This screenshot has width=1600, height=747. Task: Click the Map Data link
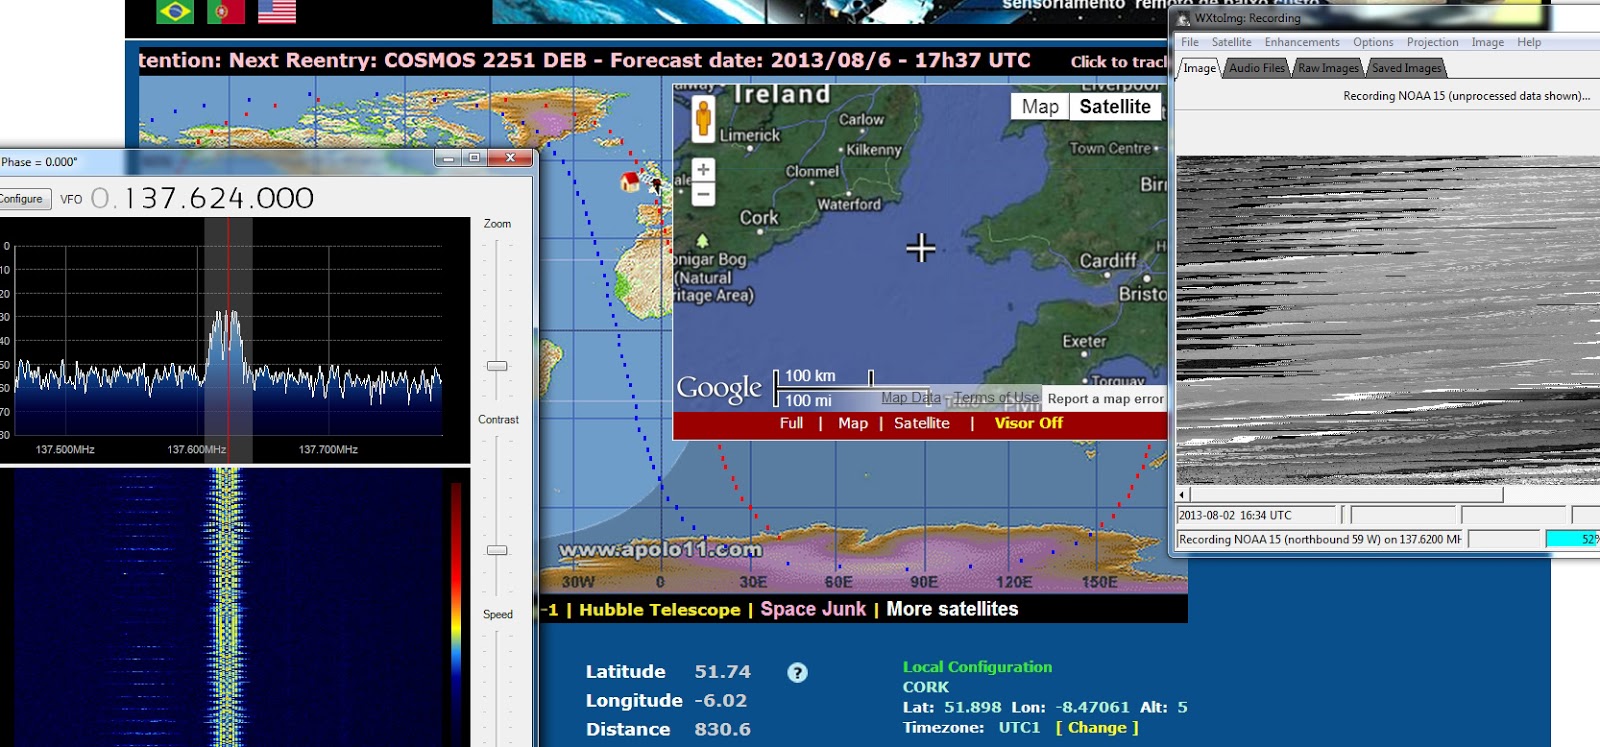tap(911, 398)
